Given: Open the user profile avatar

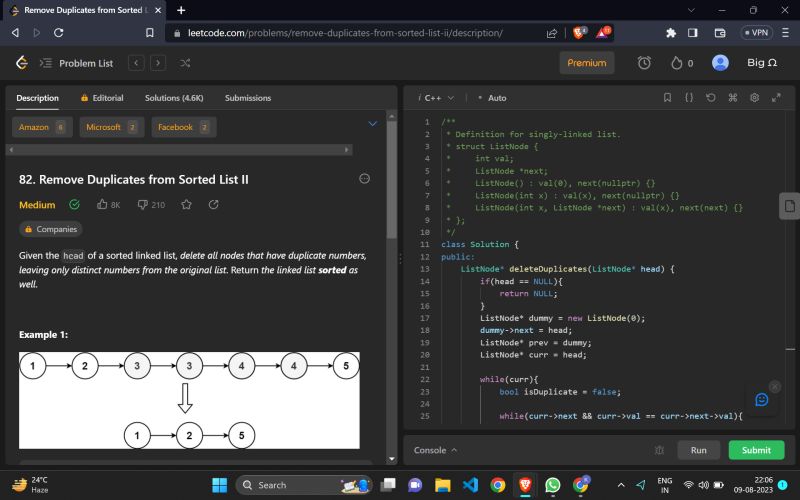Looking at the screenshot, I should [x=720, y=63].
